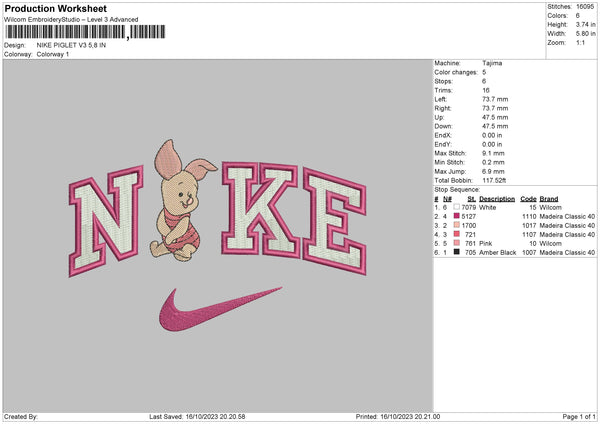Click the 'Colorway 1' value
Viewport: 600px width, 424px height.
point(53,54)
